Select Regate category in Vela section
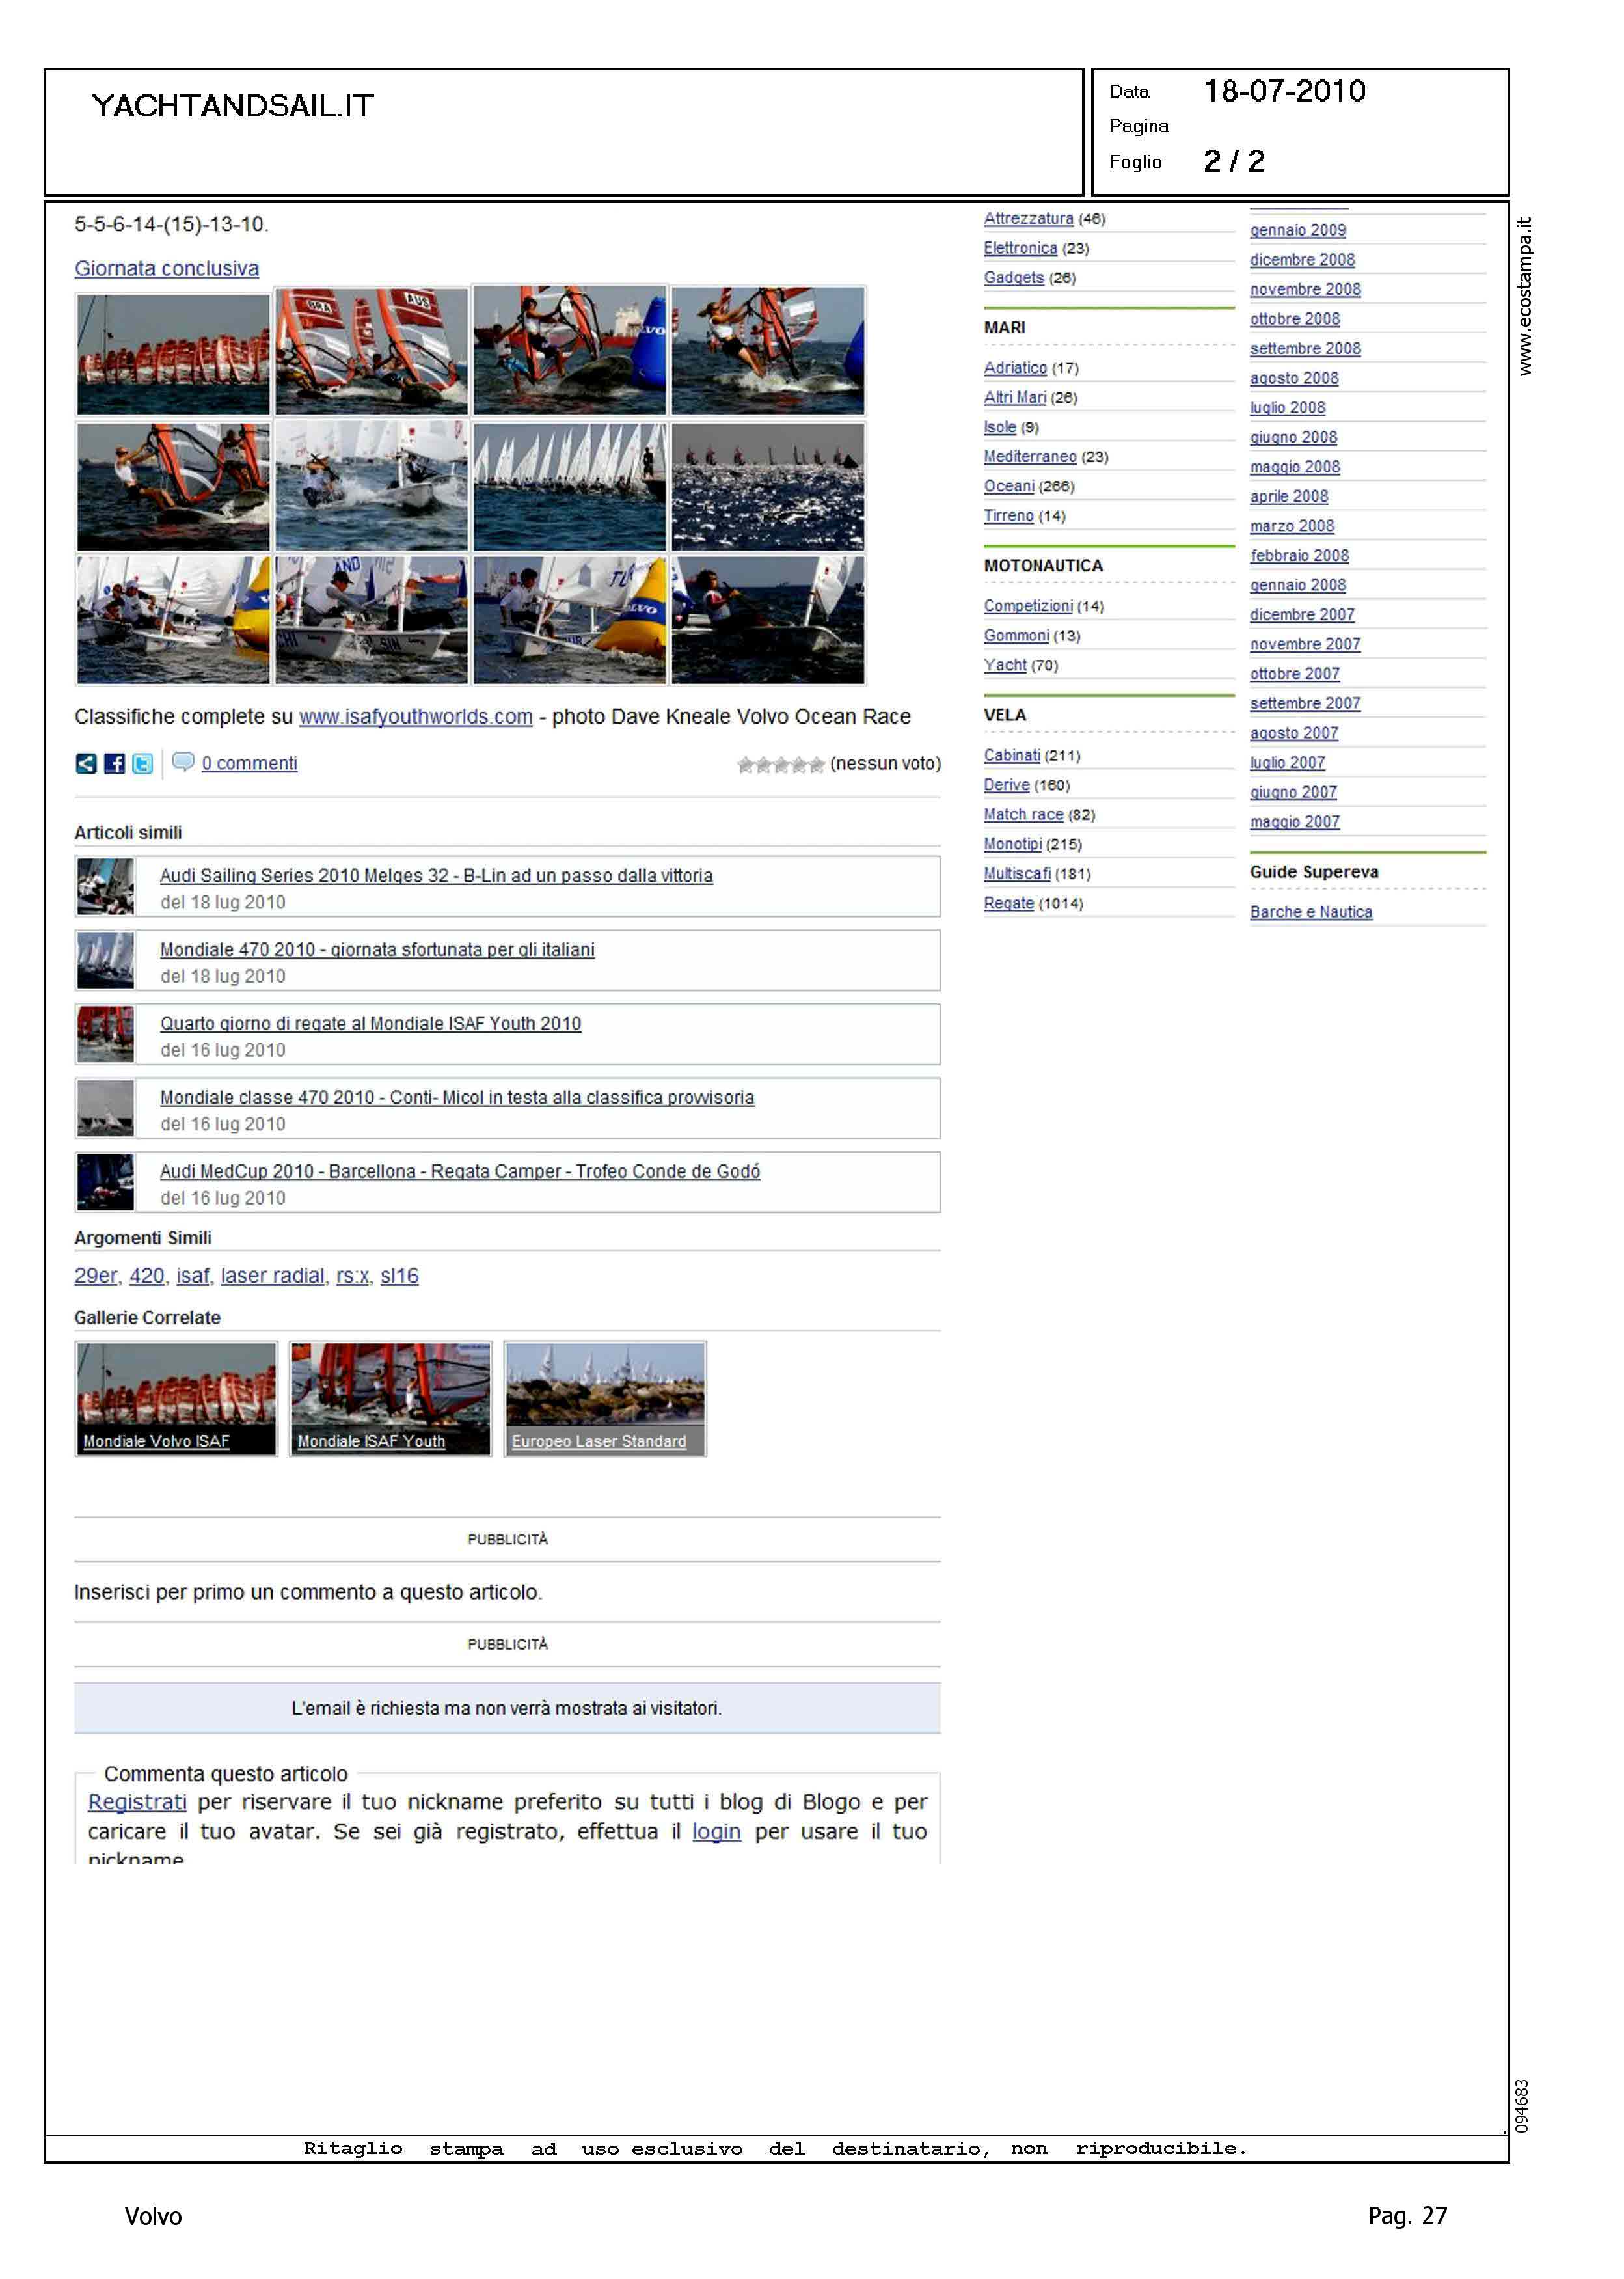 coord(1008,903)
